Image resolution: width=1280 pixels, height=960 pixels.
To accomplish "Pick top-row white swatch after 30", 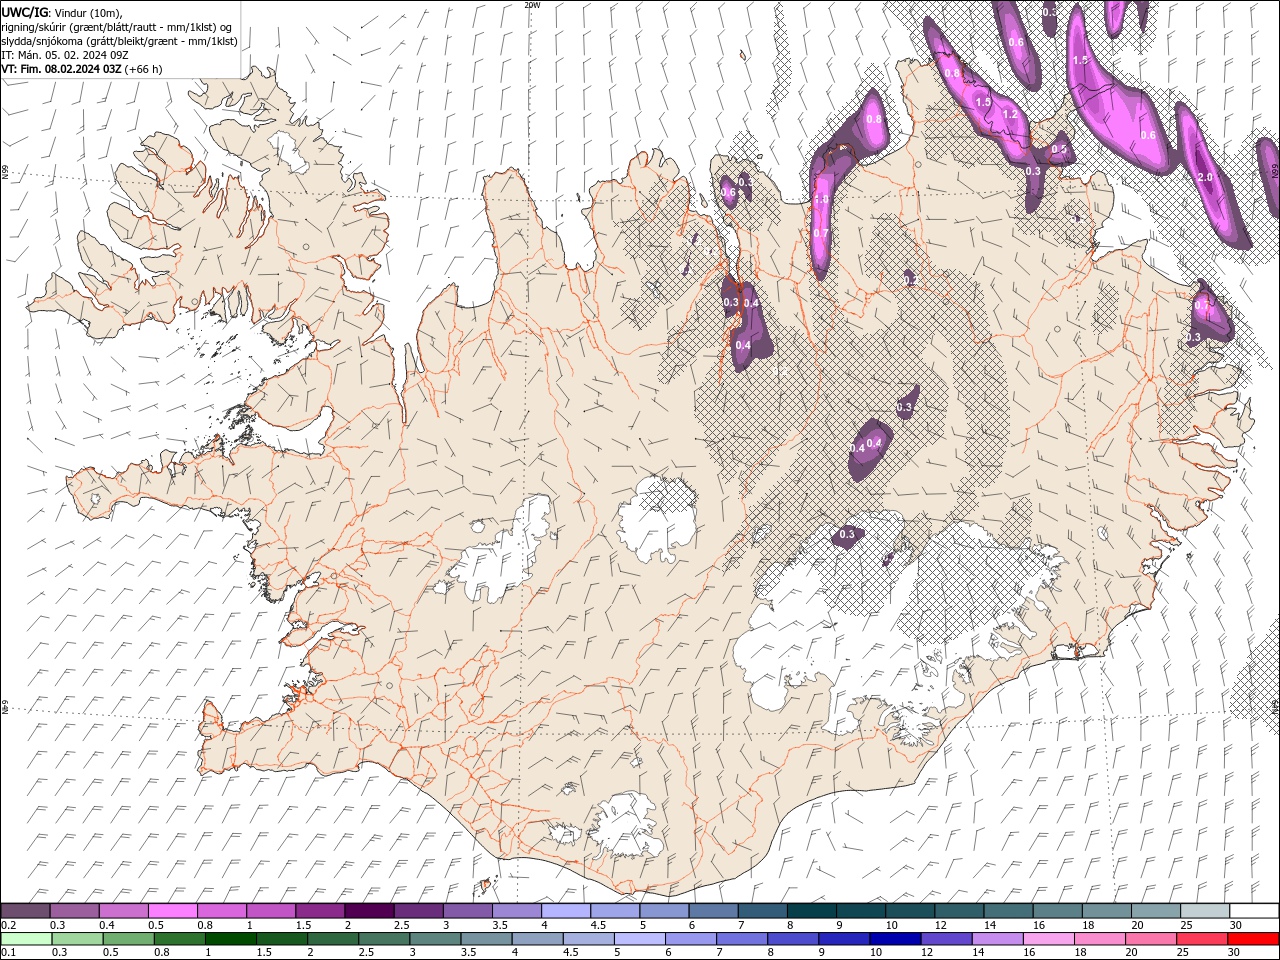I will (1253, 910).
